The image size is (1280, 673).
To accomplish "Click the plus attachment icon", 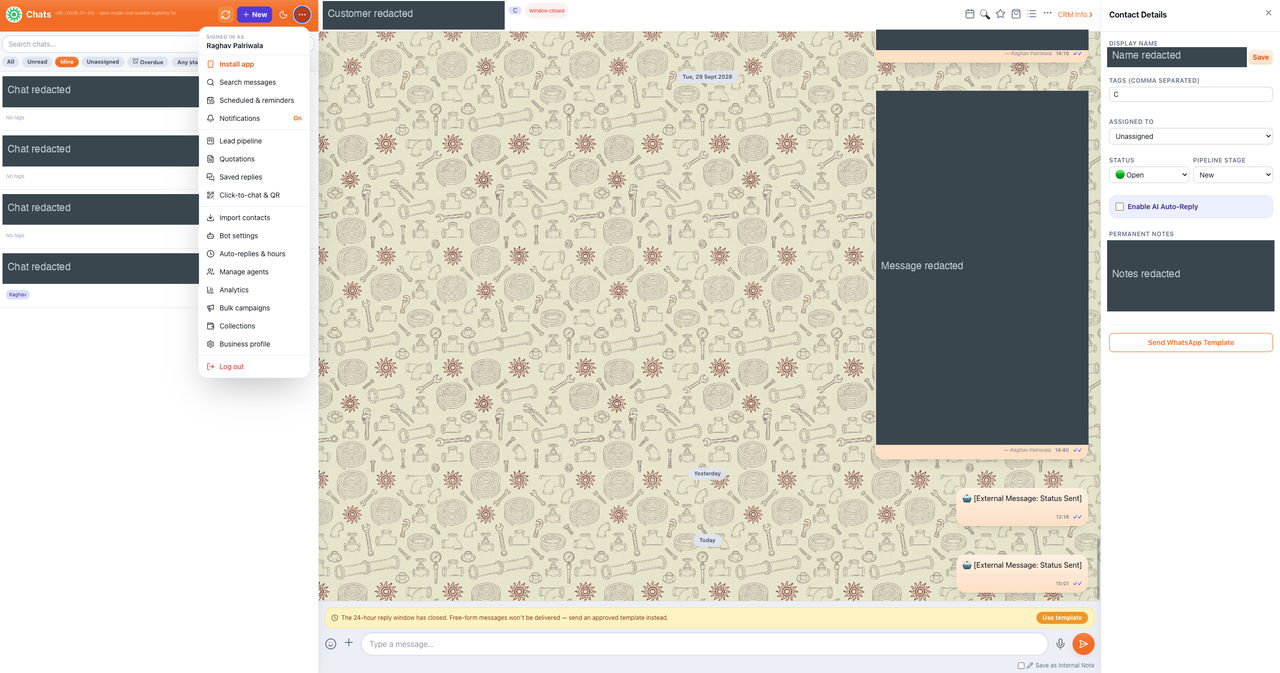I will tap(349, 643).
